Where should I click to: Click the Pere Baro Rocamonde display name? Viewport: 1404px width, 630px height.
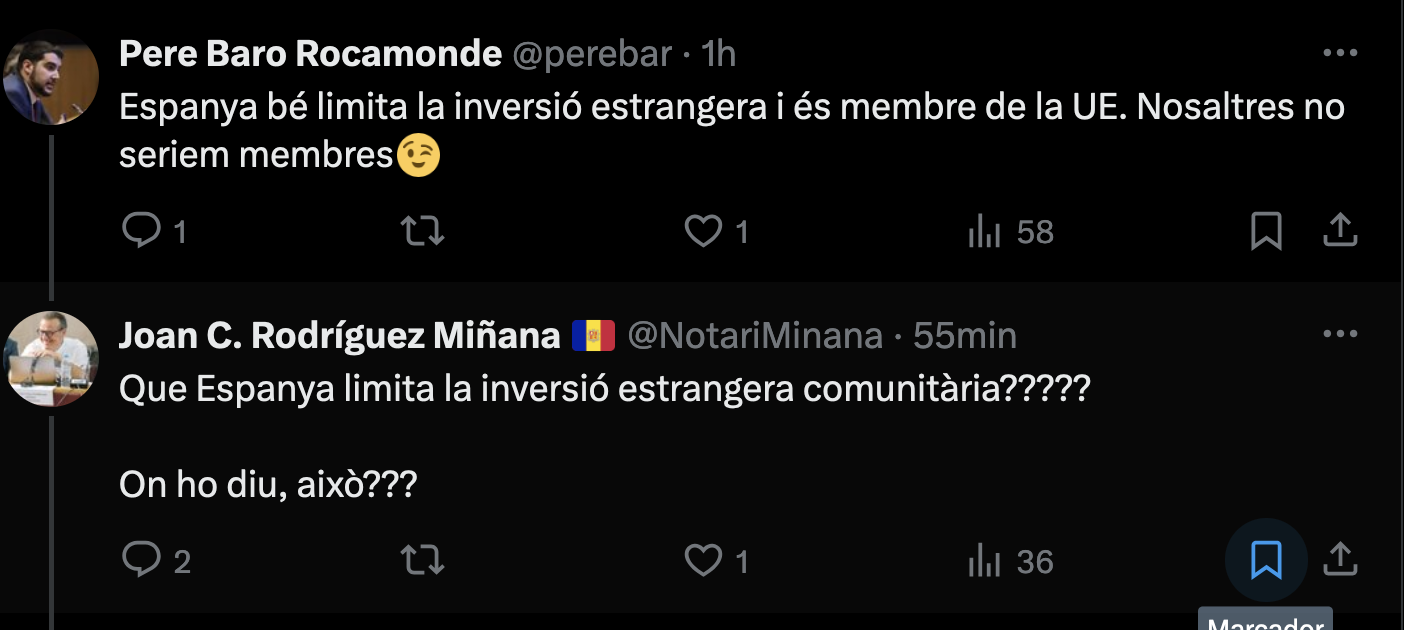pos(310,53)
